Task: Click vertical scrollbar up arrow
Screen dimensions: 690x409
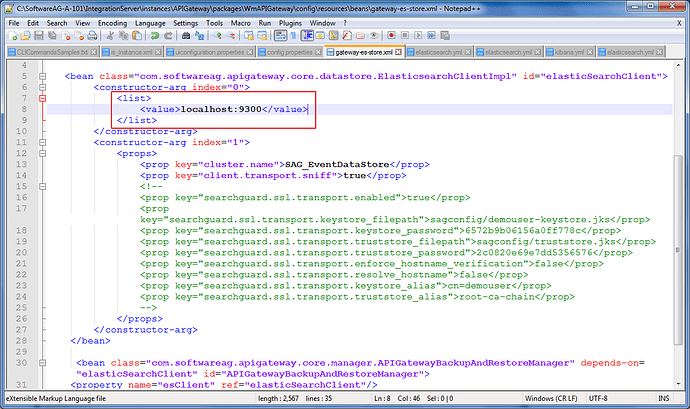Action: point(678,65)
